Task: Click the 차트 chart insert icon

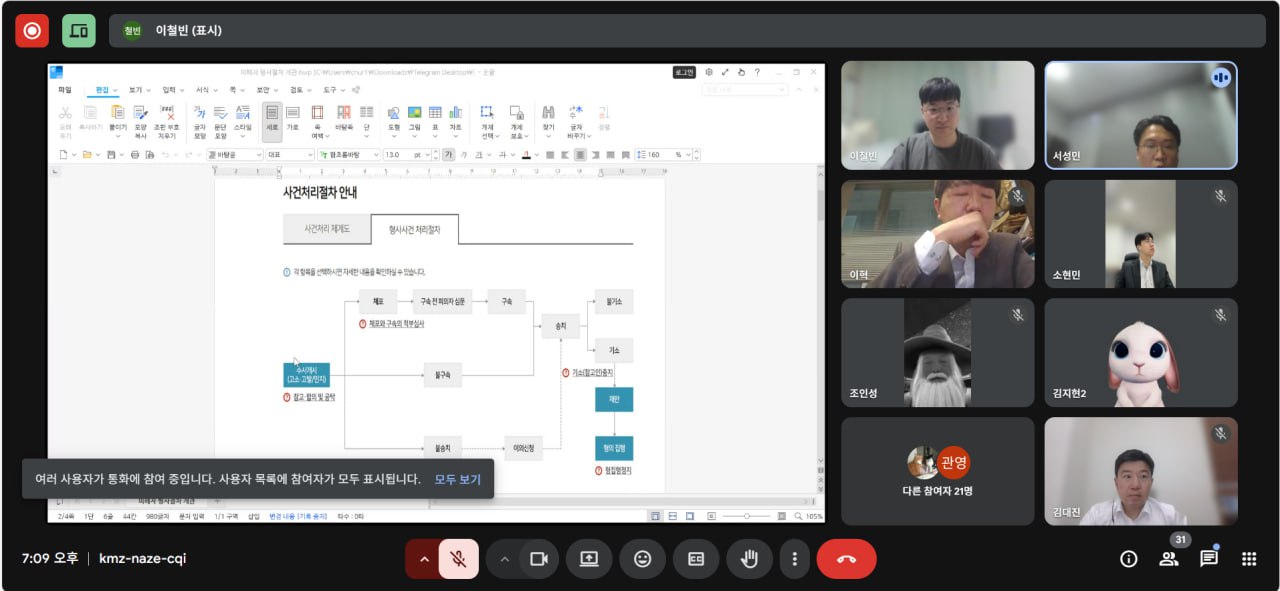Action: pyautogui.click(x=456, y=119)
